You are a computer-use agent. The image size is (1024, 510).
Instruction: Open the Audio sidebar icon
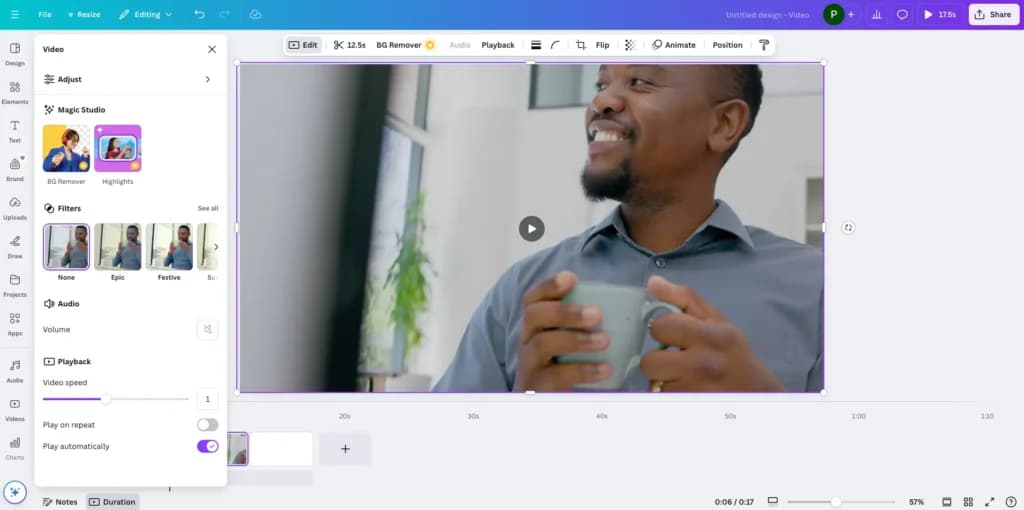(x=14, y=371)
